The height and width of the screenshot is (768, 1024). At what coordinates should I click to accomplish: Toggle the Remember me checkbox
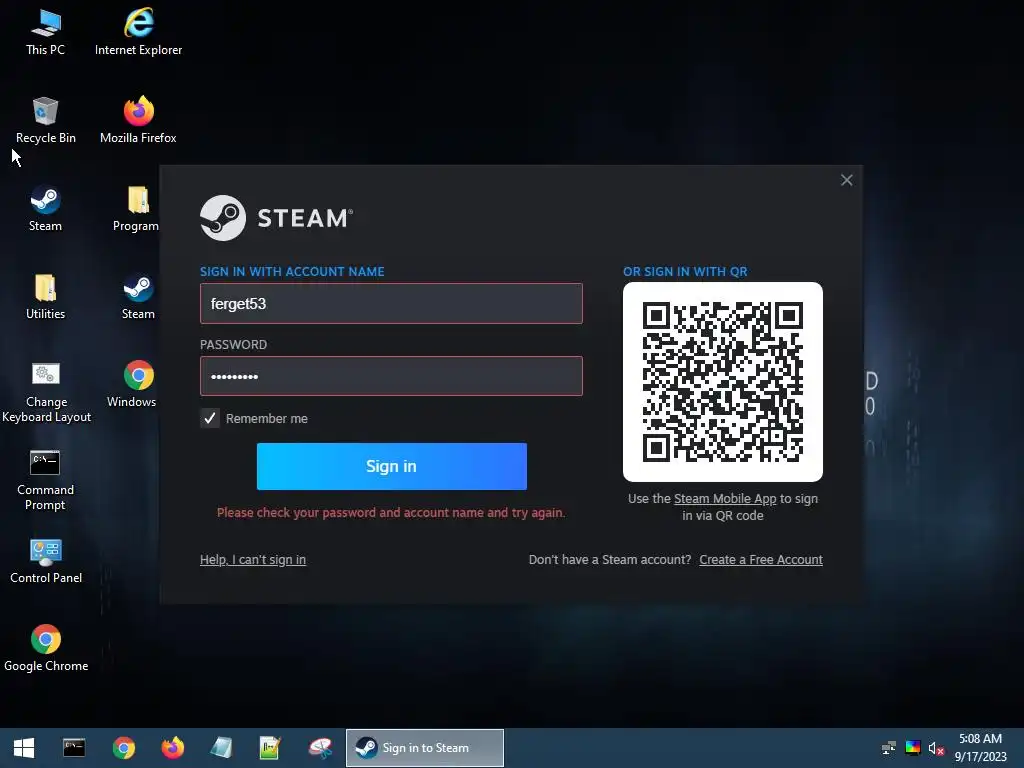[210, 419]
